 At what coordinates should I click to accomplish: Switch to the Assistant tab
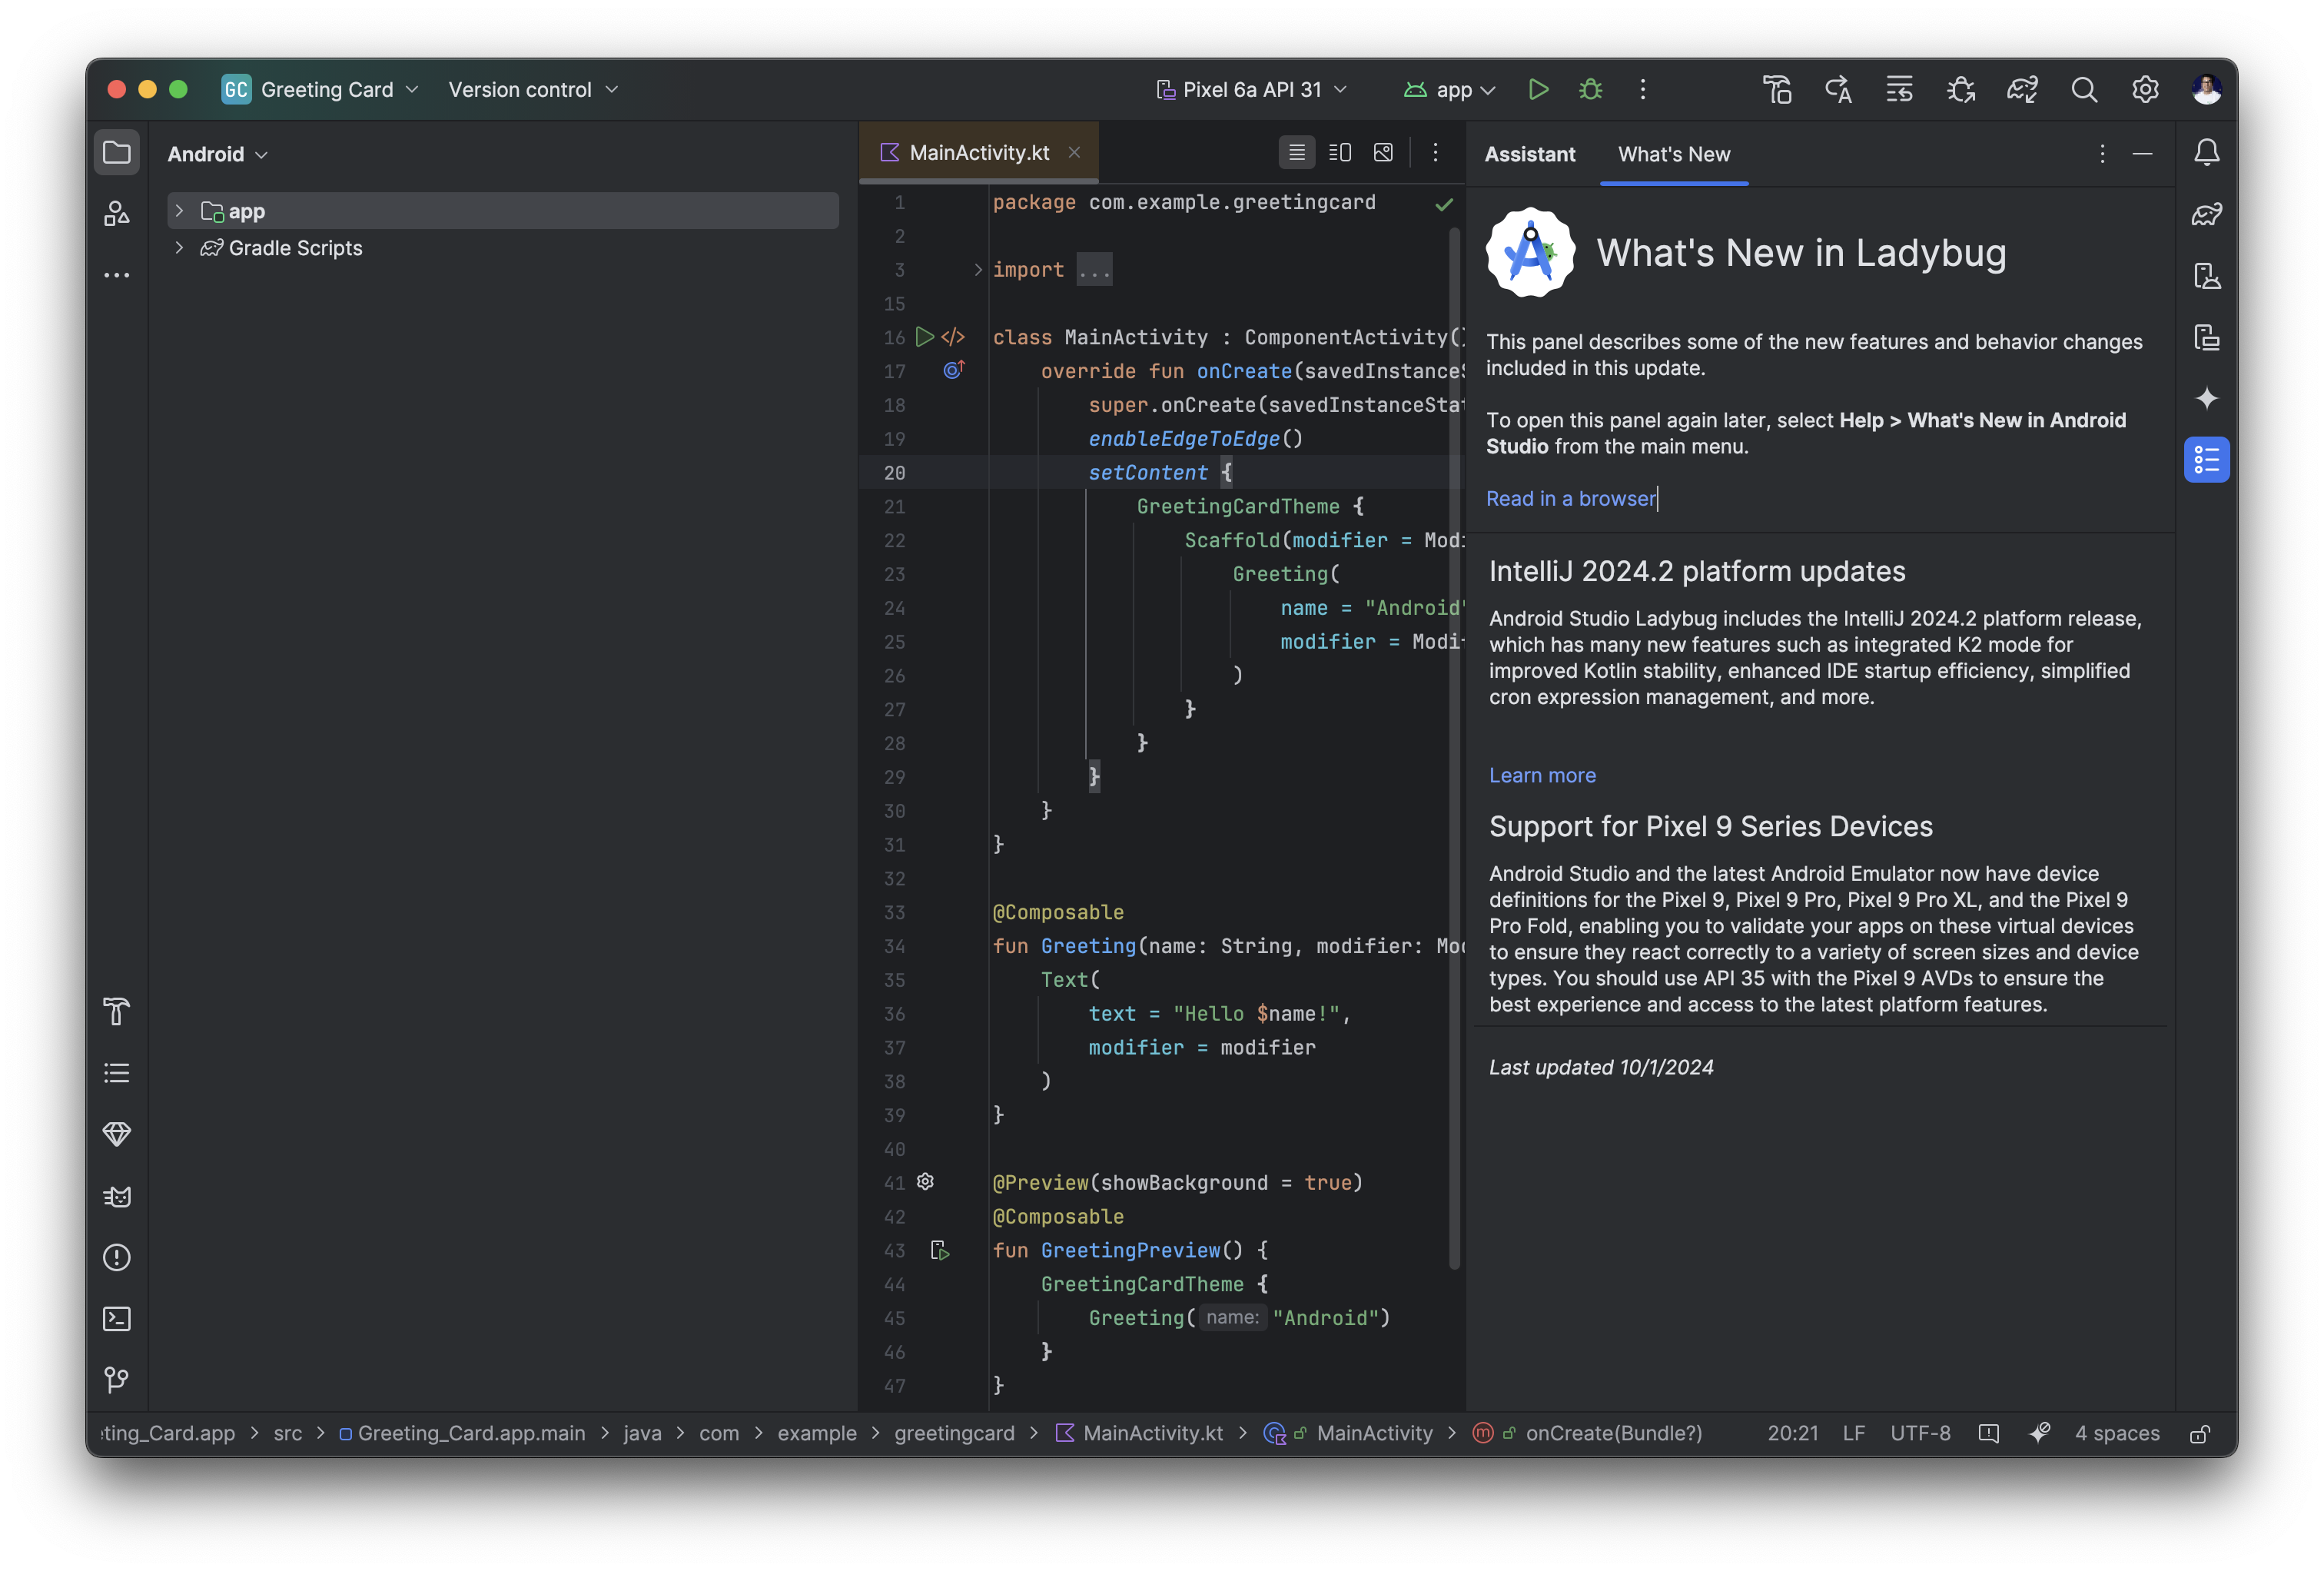coord(1529,154)
